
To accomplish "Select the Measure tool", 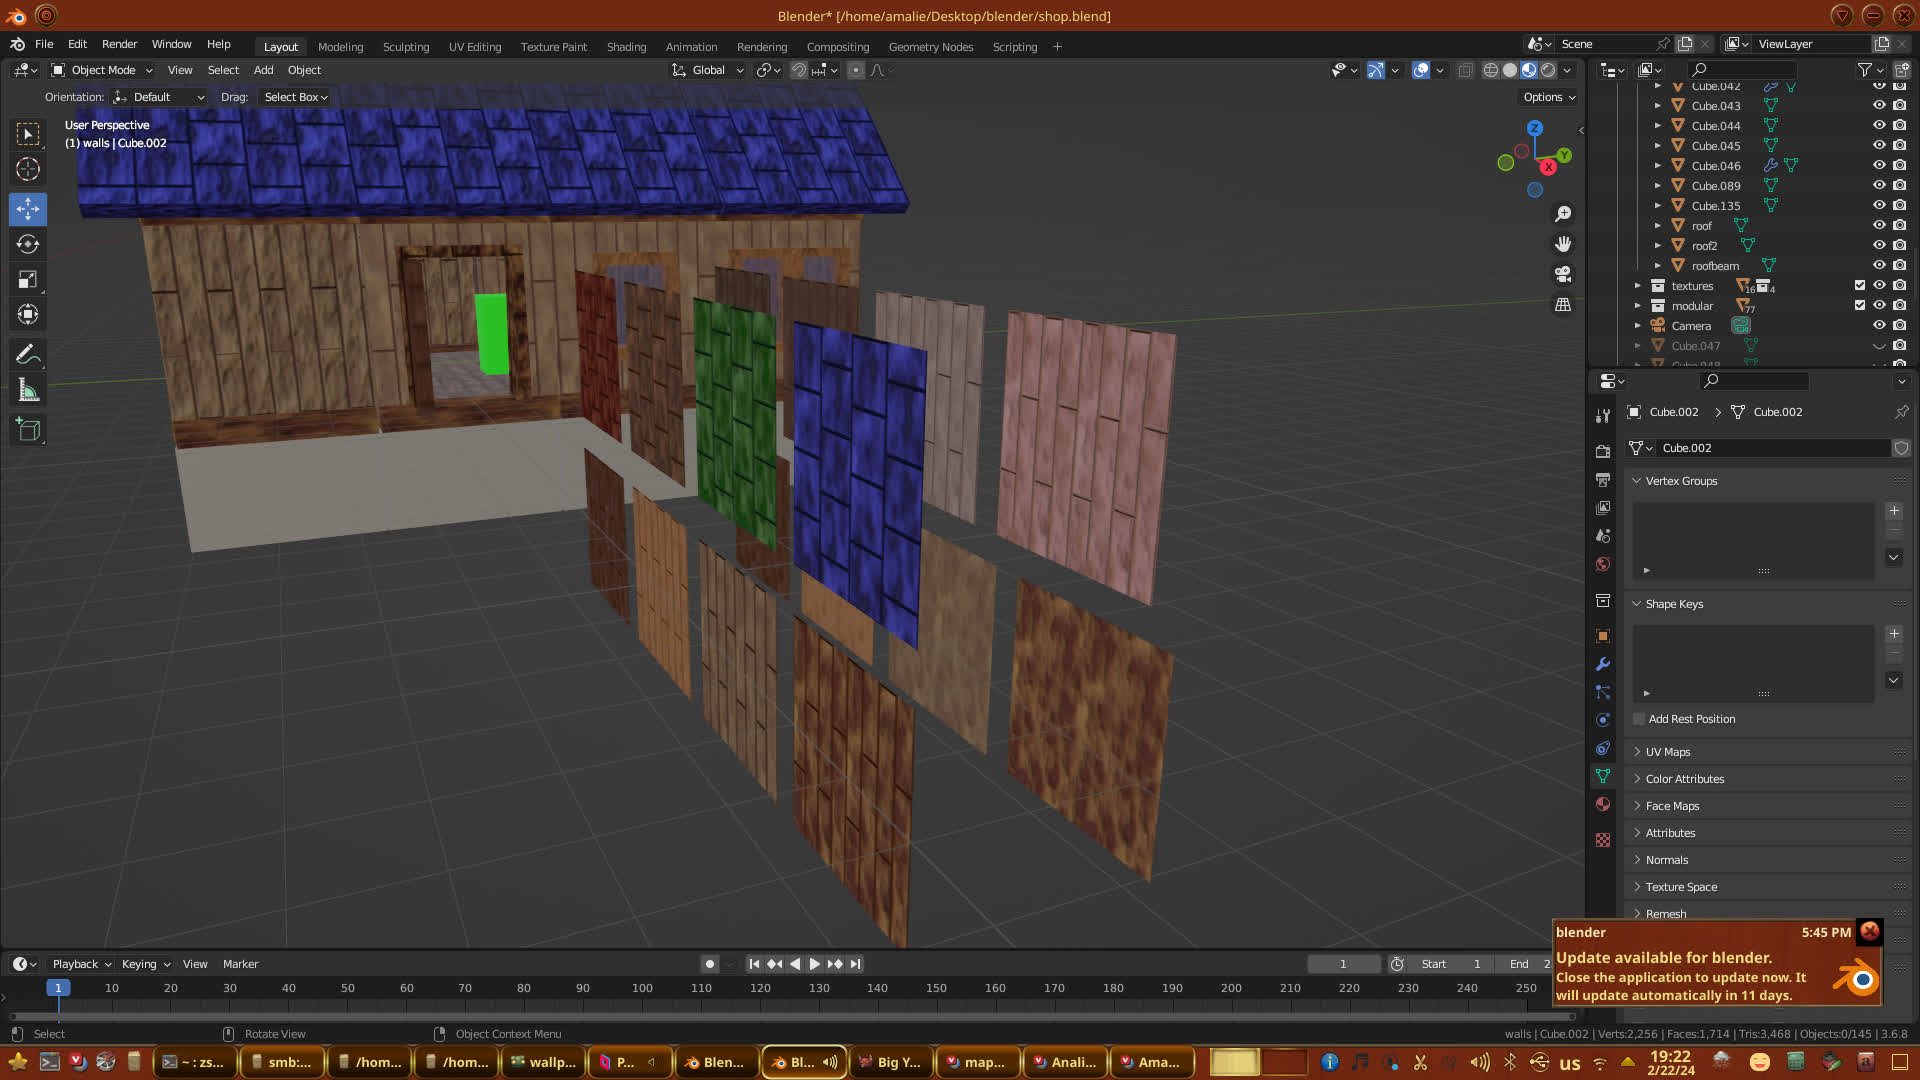I will [28, 391].
